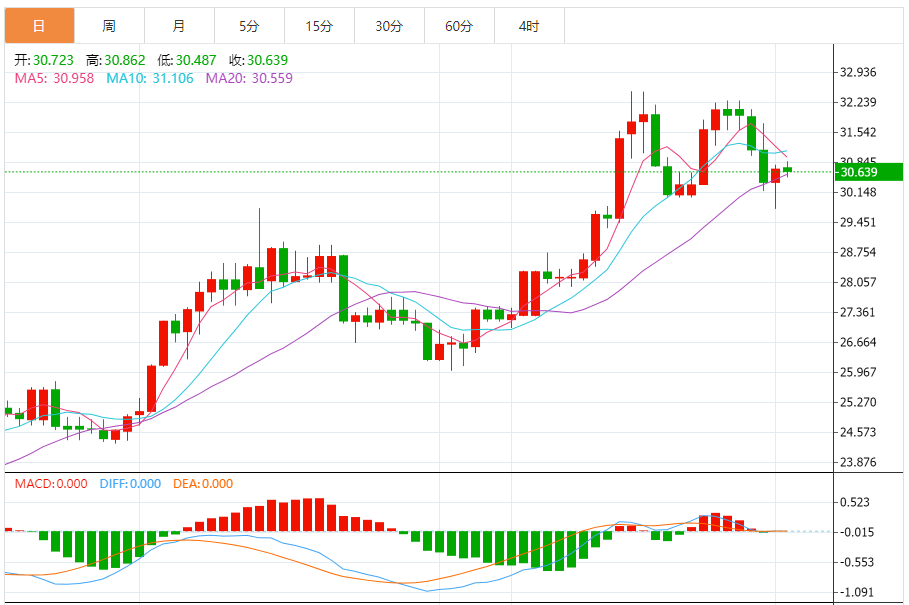This screenshot has width=909, height=605.
Task: Click the 0.523 MACD axis label
Action: 855,502
